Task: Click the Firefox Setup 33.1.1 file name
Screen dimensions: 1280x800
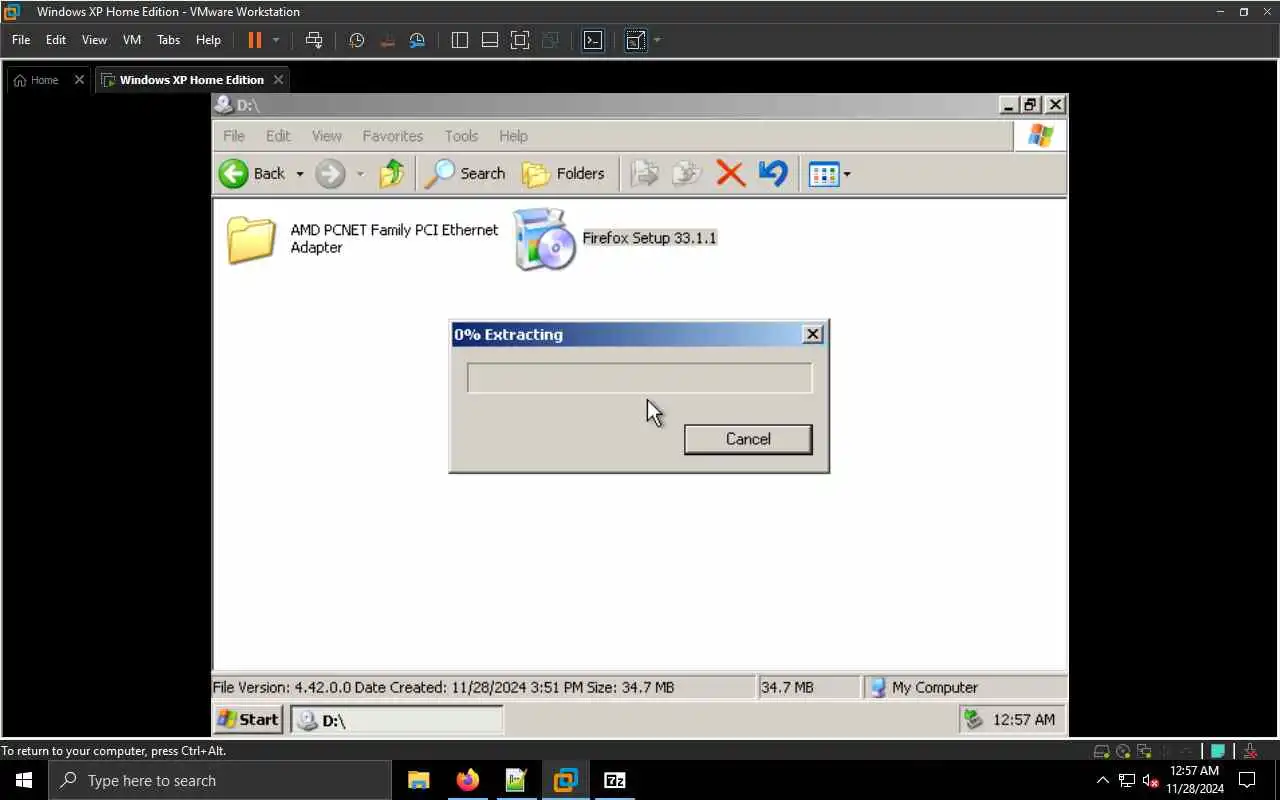Action: click(650, 238)
